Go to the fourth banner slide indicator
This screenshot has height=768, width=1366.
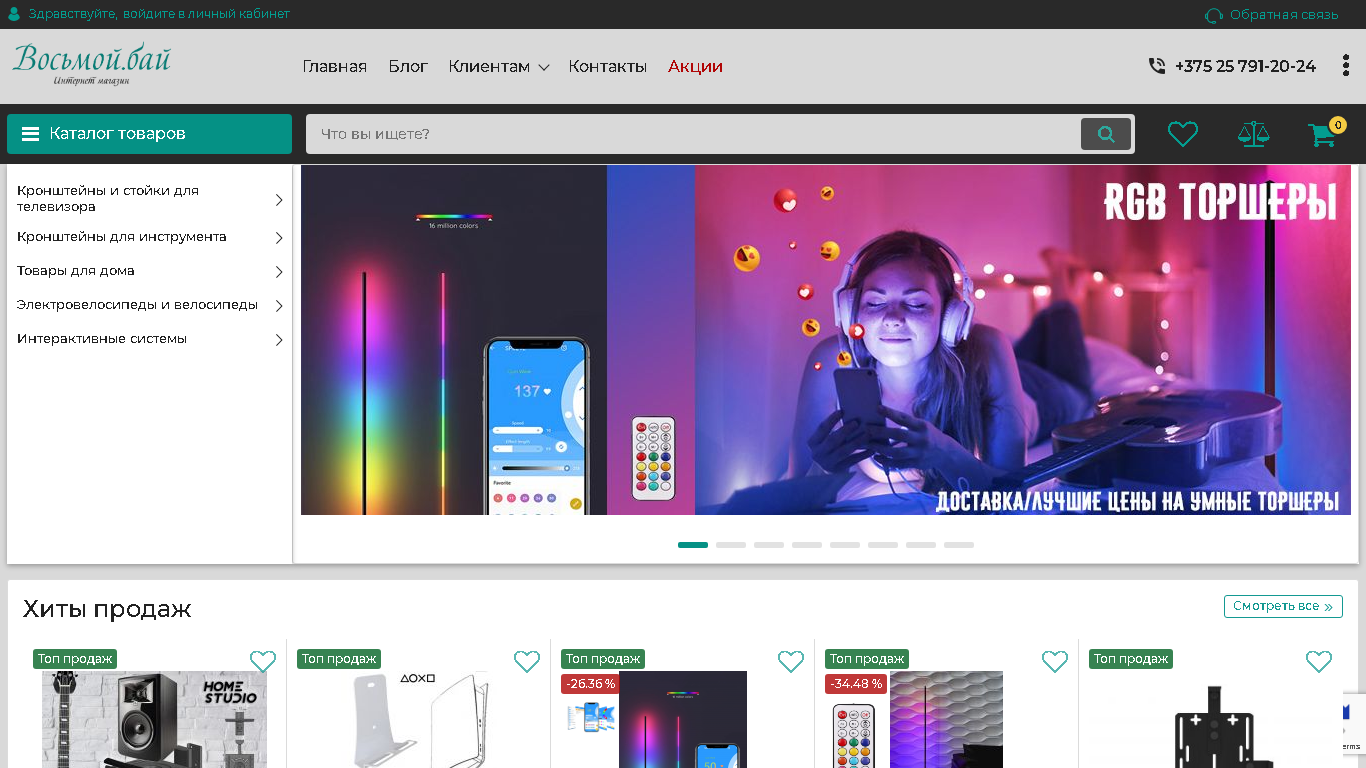pos(807,545)
